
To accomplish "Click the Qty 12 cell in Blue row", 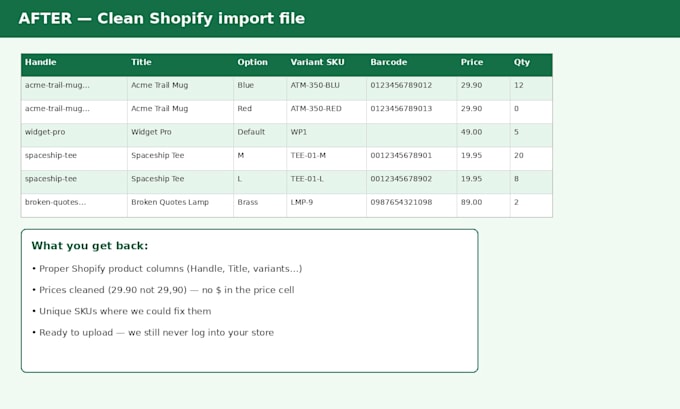I will coord(531,88).
